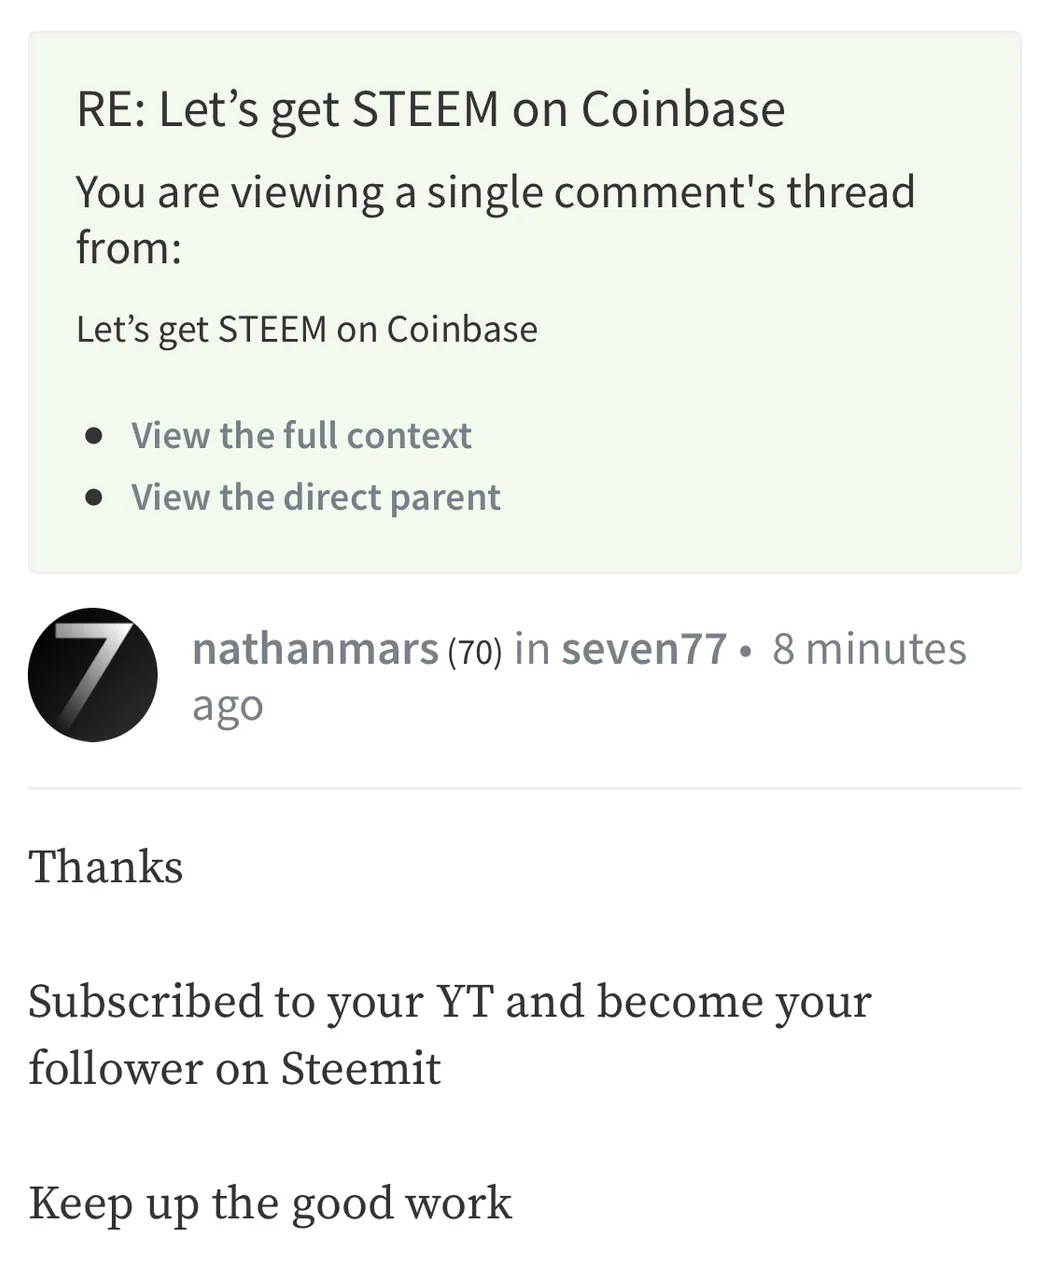Image resolution: width=1050 pixels, height=1280 pixels.
Task: Click the word in before seven77
Action: [532, 649]
